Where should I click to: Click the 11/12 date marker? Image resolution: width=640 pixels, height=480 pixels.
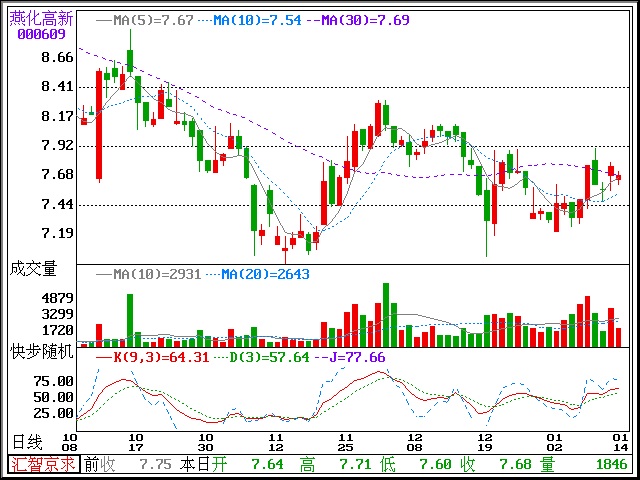pos(276,442)
